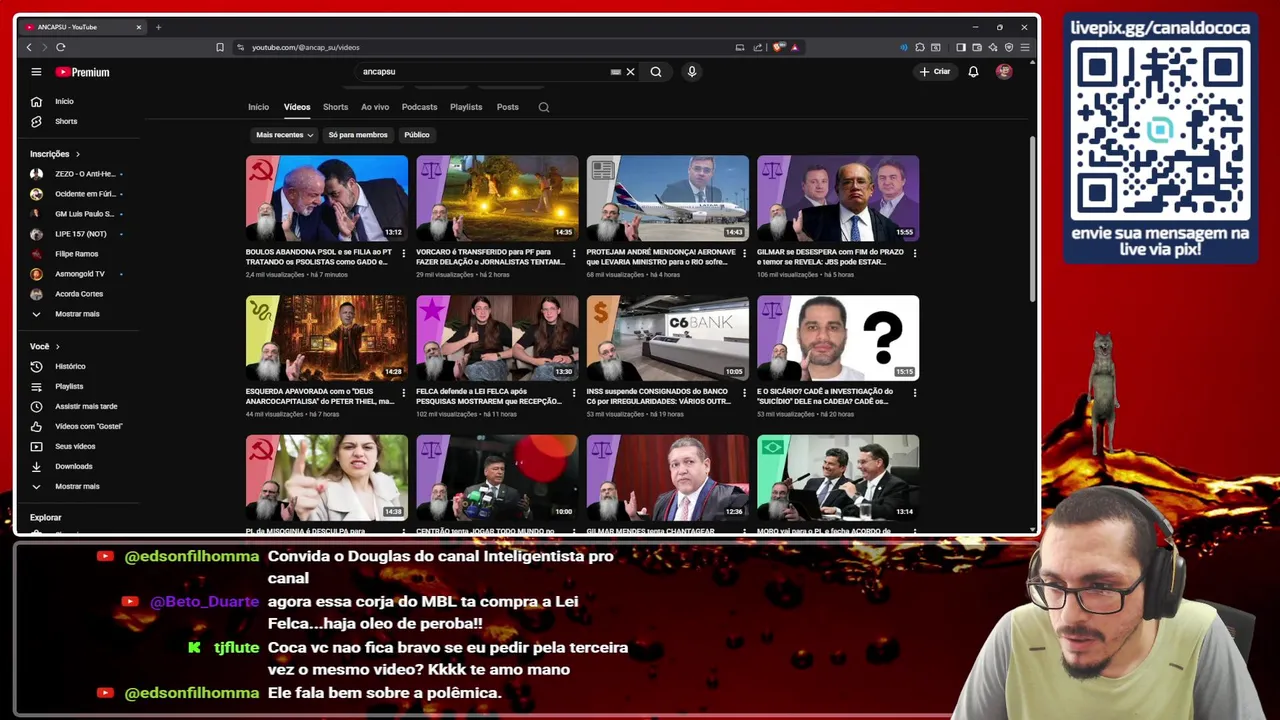Click the browser address bar URL
Viewport: 1280px width, 720px height.
(306, 47)
